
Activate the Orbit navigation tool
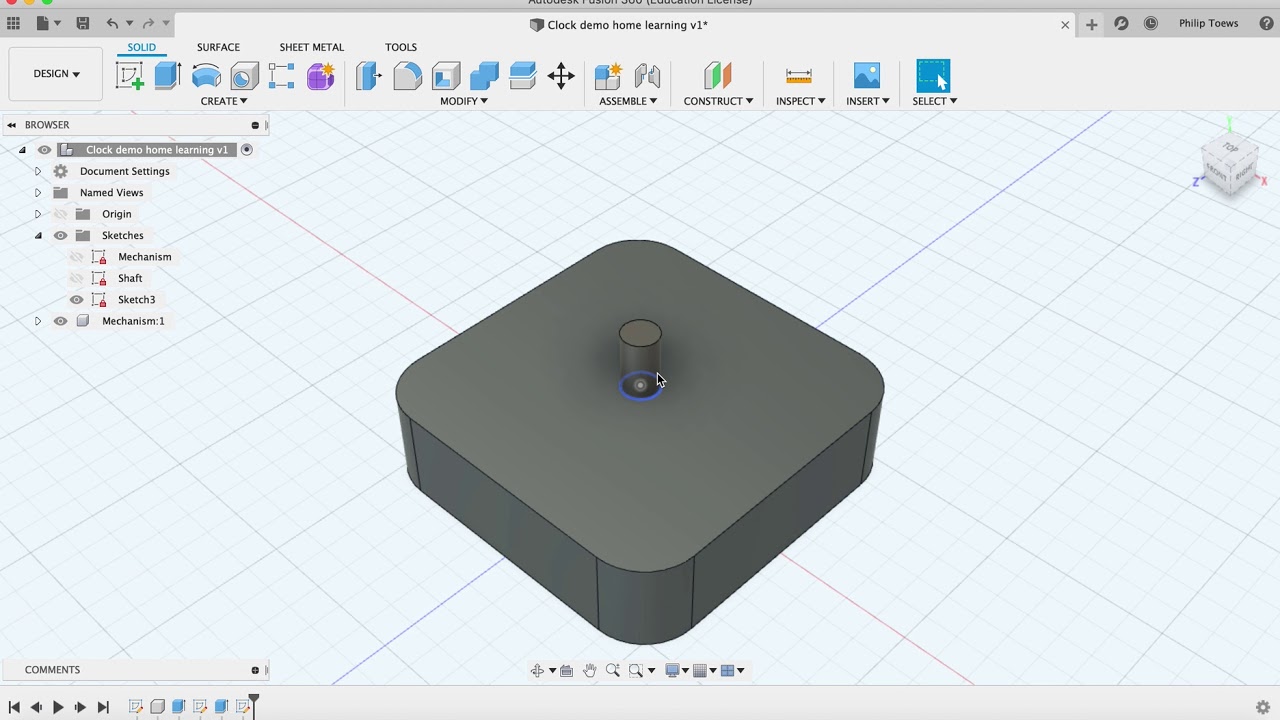[537, 671]
